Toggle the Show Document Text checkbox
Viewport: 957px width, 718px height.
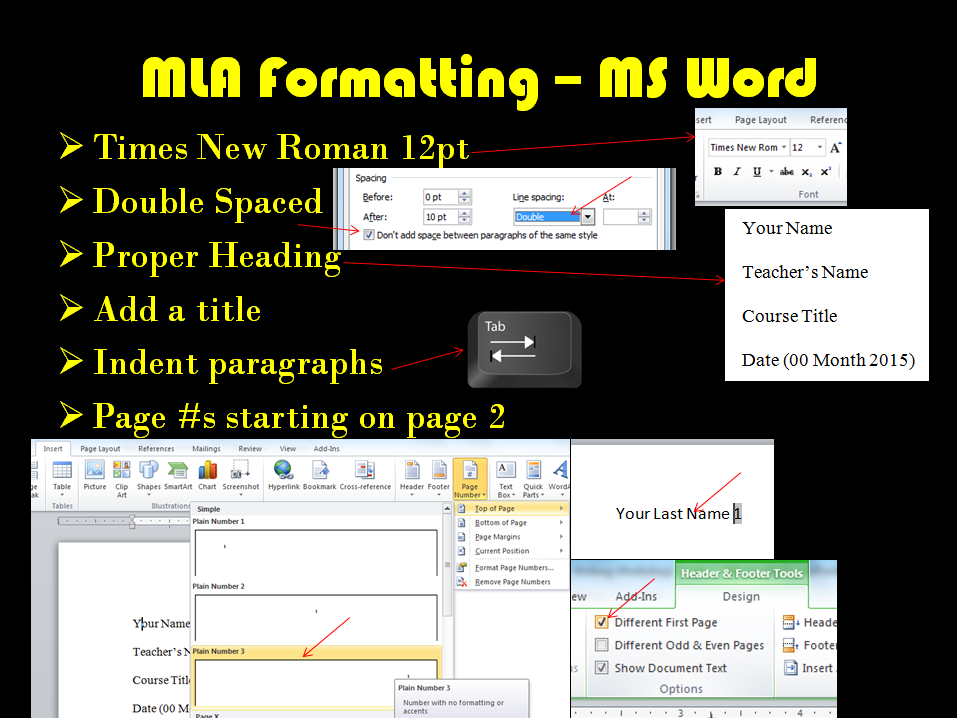pyautogui.click(x=601, y=668)
